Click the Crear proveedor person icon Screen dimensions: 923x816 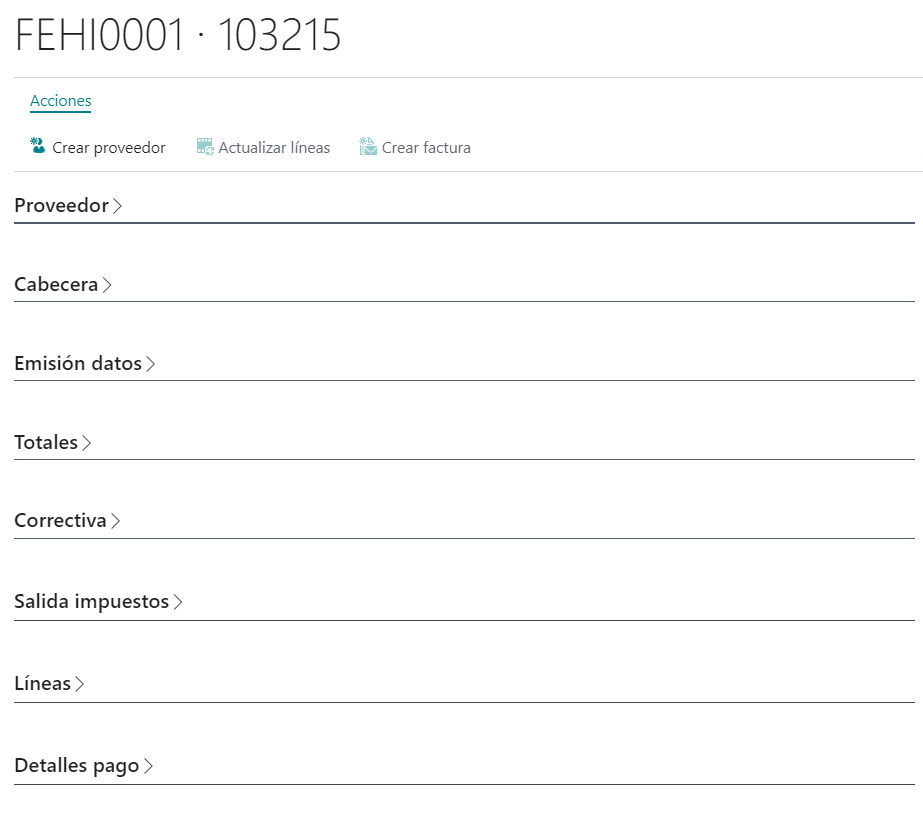click(36, 146)
